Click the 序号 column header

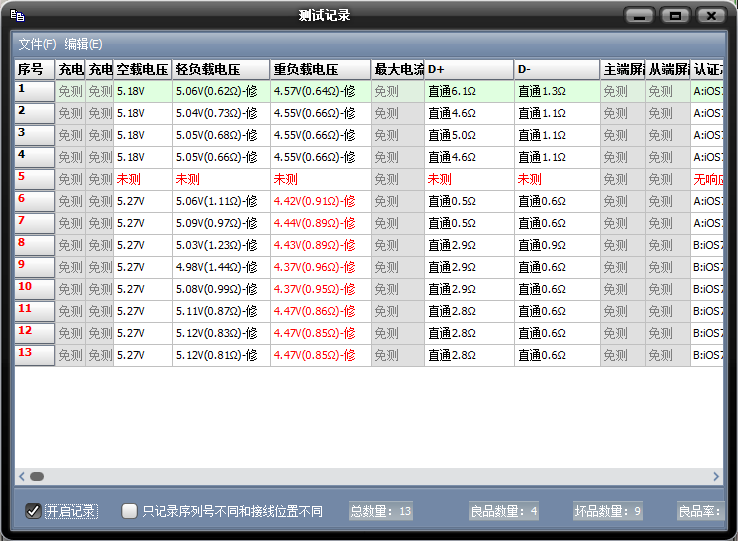coord(34,69)
